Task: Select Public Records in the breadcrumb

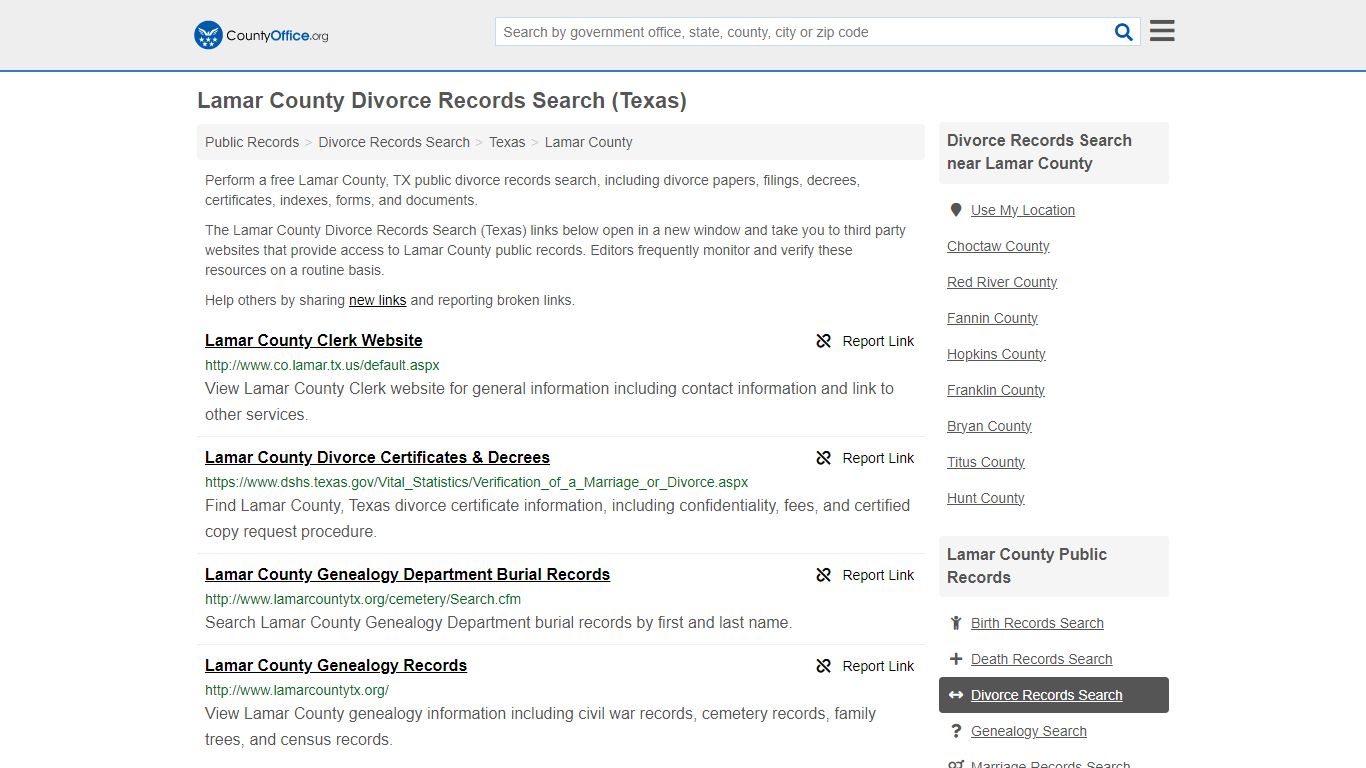Action: pyautogui.click(x=251, y=141)
